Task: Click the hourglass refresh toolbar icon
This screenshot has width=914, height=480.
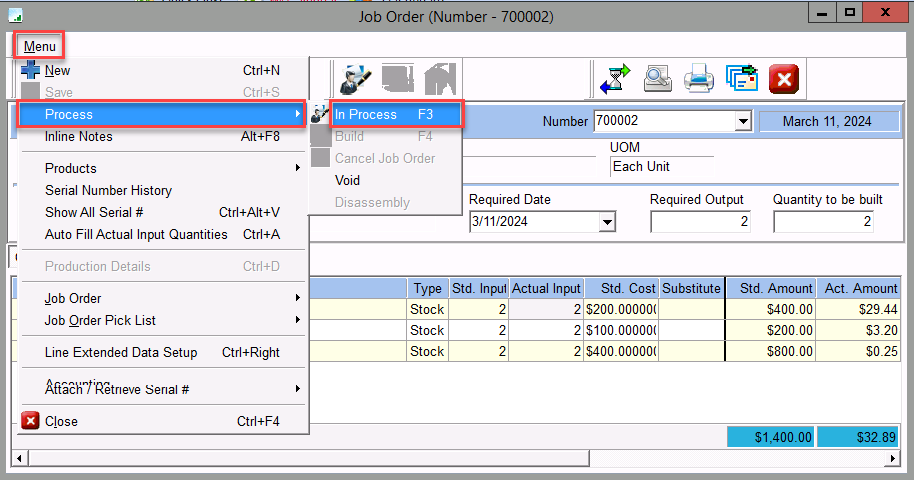Action: 614,79
